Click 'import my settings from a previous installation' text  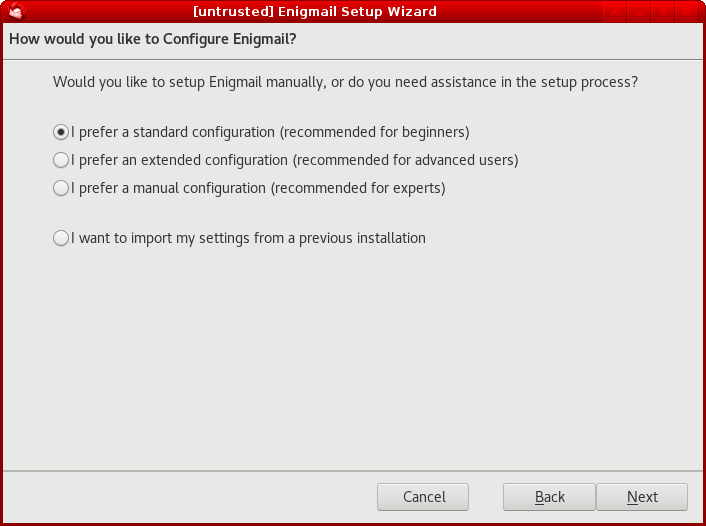pos(278,238)
